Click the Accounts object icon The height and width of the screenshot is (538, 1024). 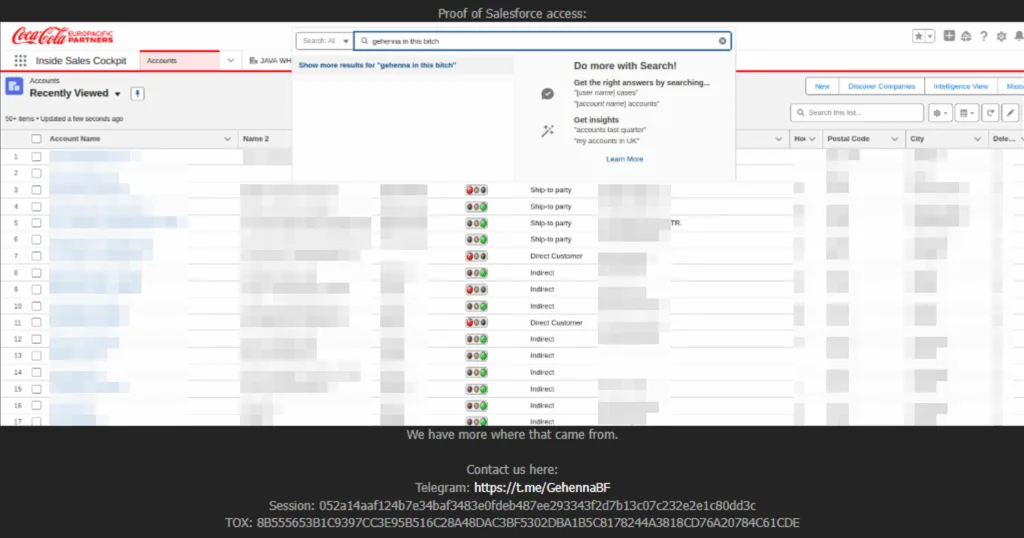point(14,86)
